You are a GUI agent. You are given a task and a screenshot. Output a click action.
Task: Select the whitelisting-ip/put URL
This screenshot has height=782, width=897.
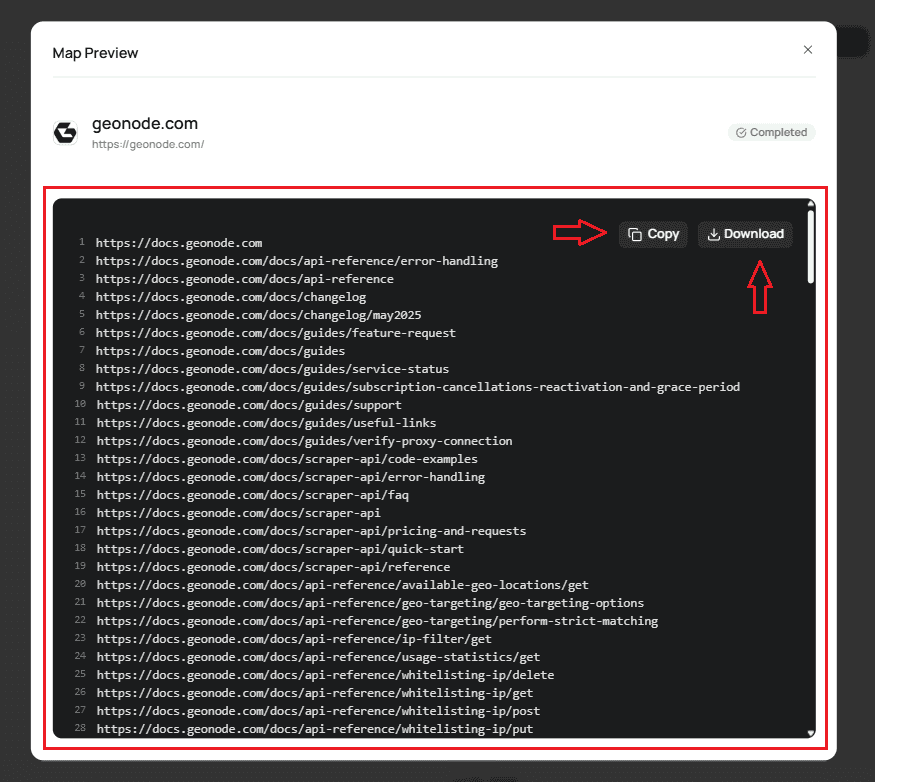click(x=315, y=729)
